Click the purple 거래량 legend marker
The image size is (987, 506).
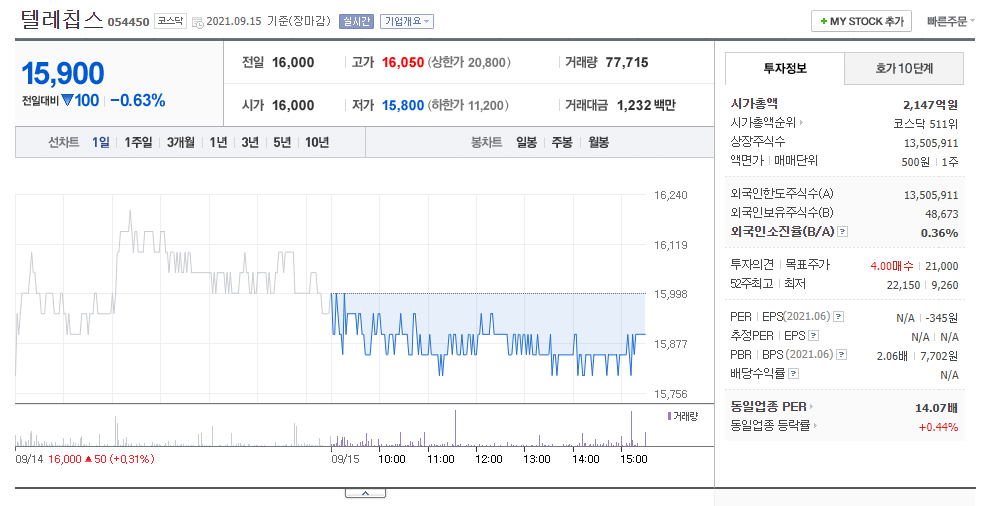coord(669,416)
